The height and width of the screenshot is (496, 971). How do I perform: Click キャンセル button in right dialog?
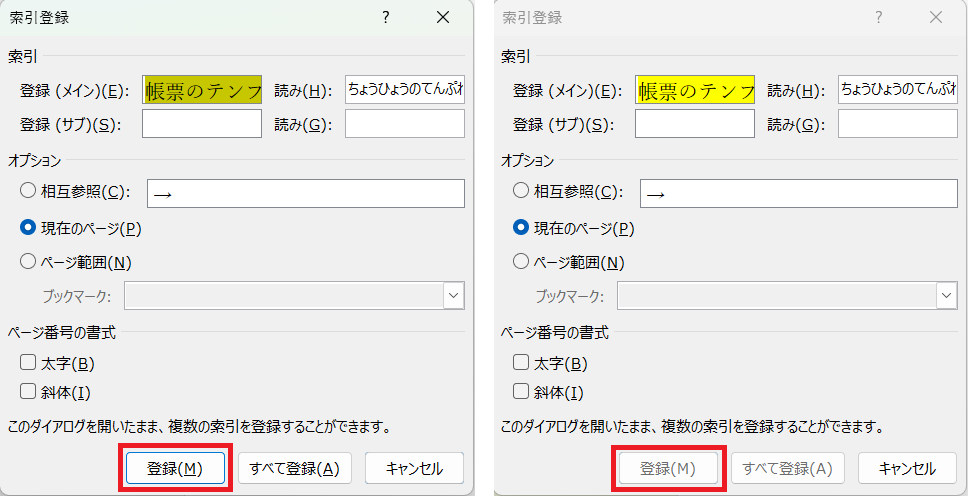coord(907,468)
